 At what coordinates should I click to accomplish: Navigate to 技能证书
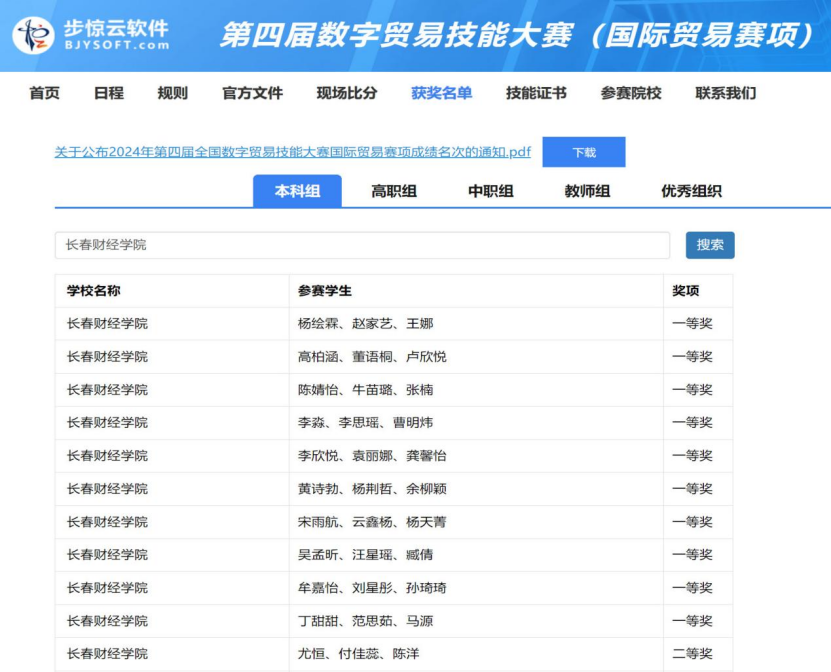tap(536, 93)
